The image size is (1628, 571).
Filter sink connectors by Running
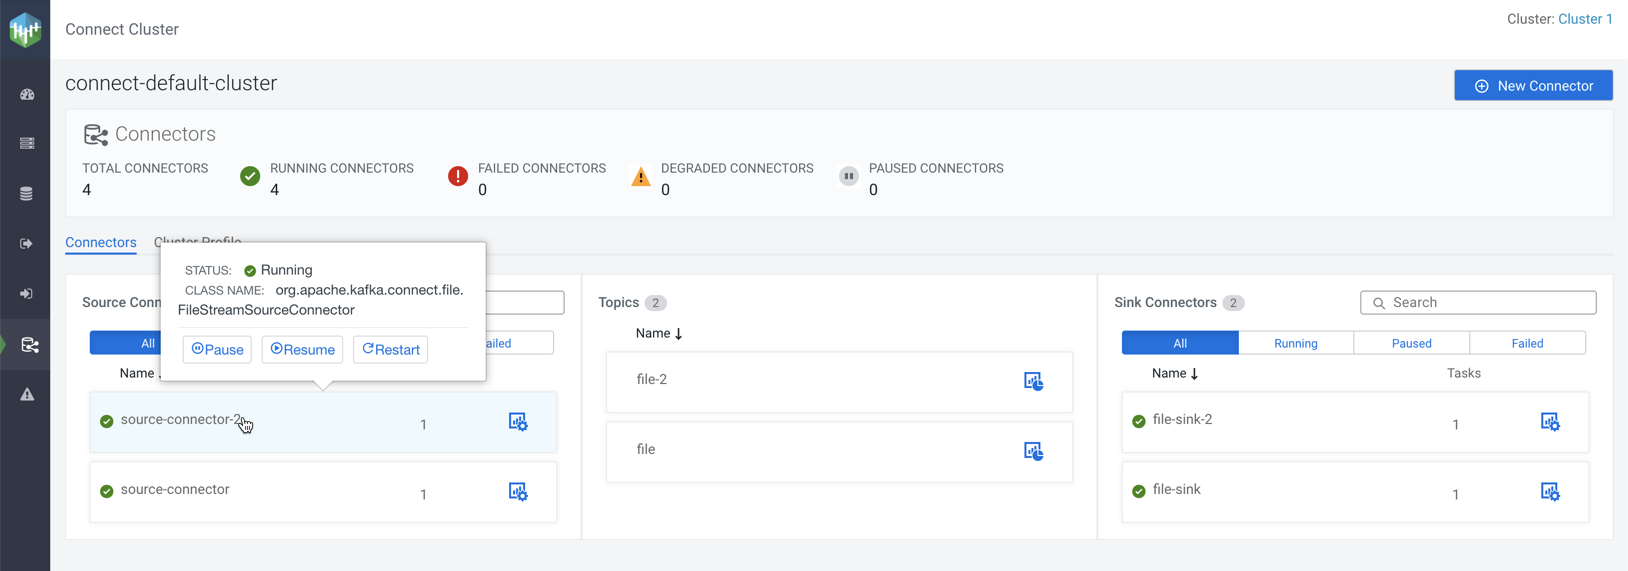point(1296,343)
